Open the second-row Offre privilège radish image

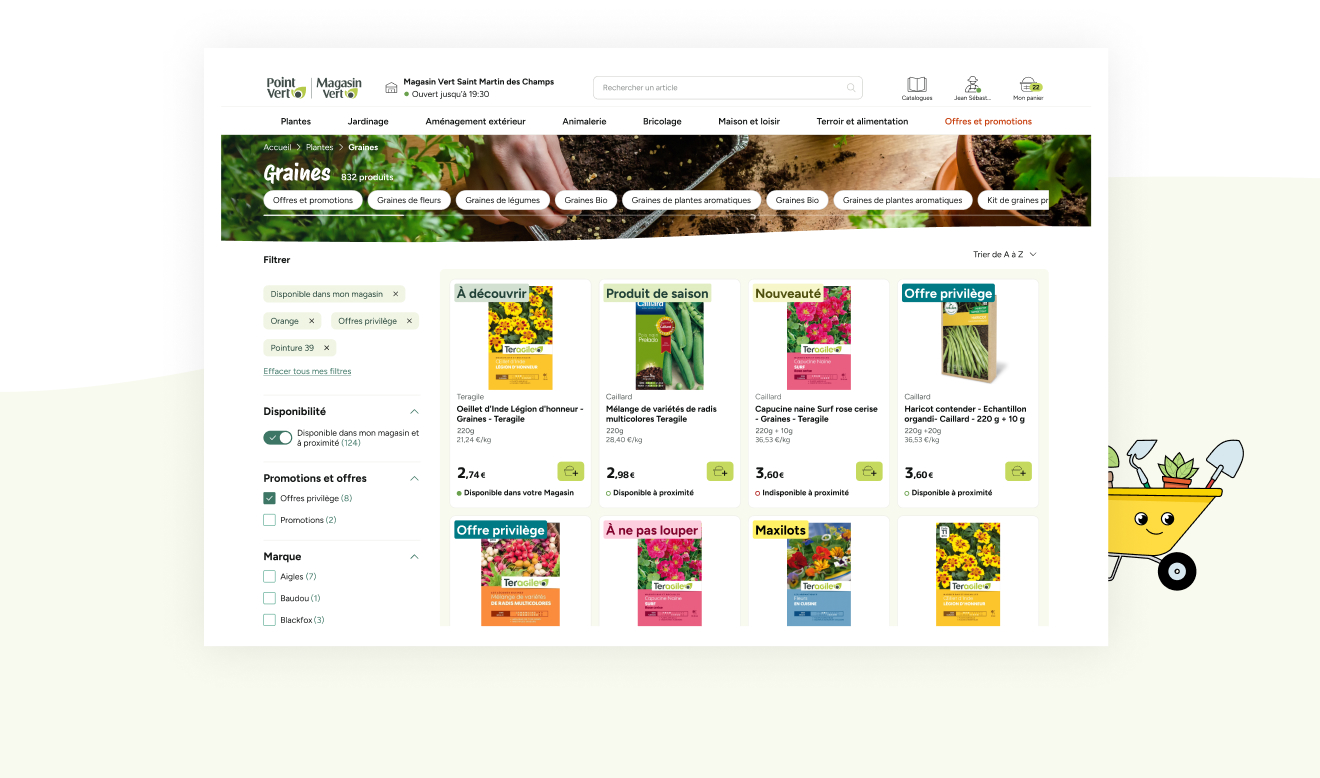tap(520, 574)
